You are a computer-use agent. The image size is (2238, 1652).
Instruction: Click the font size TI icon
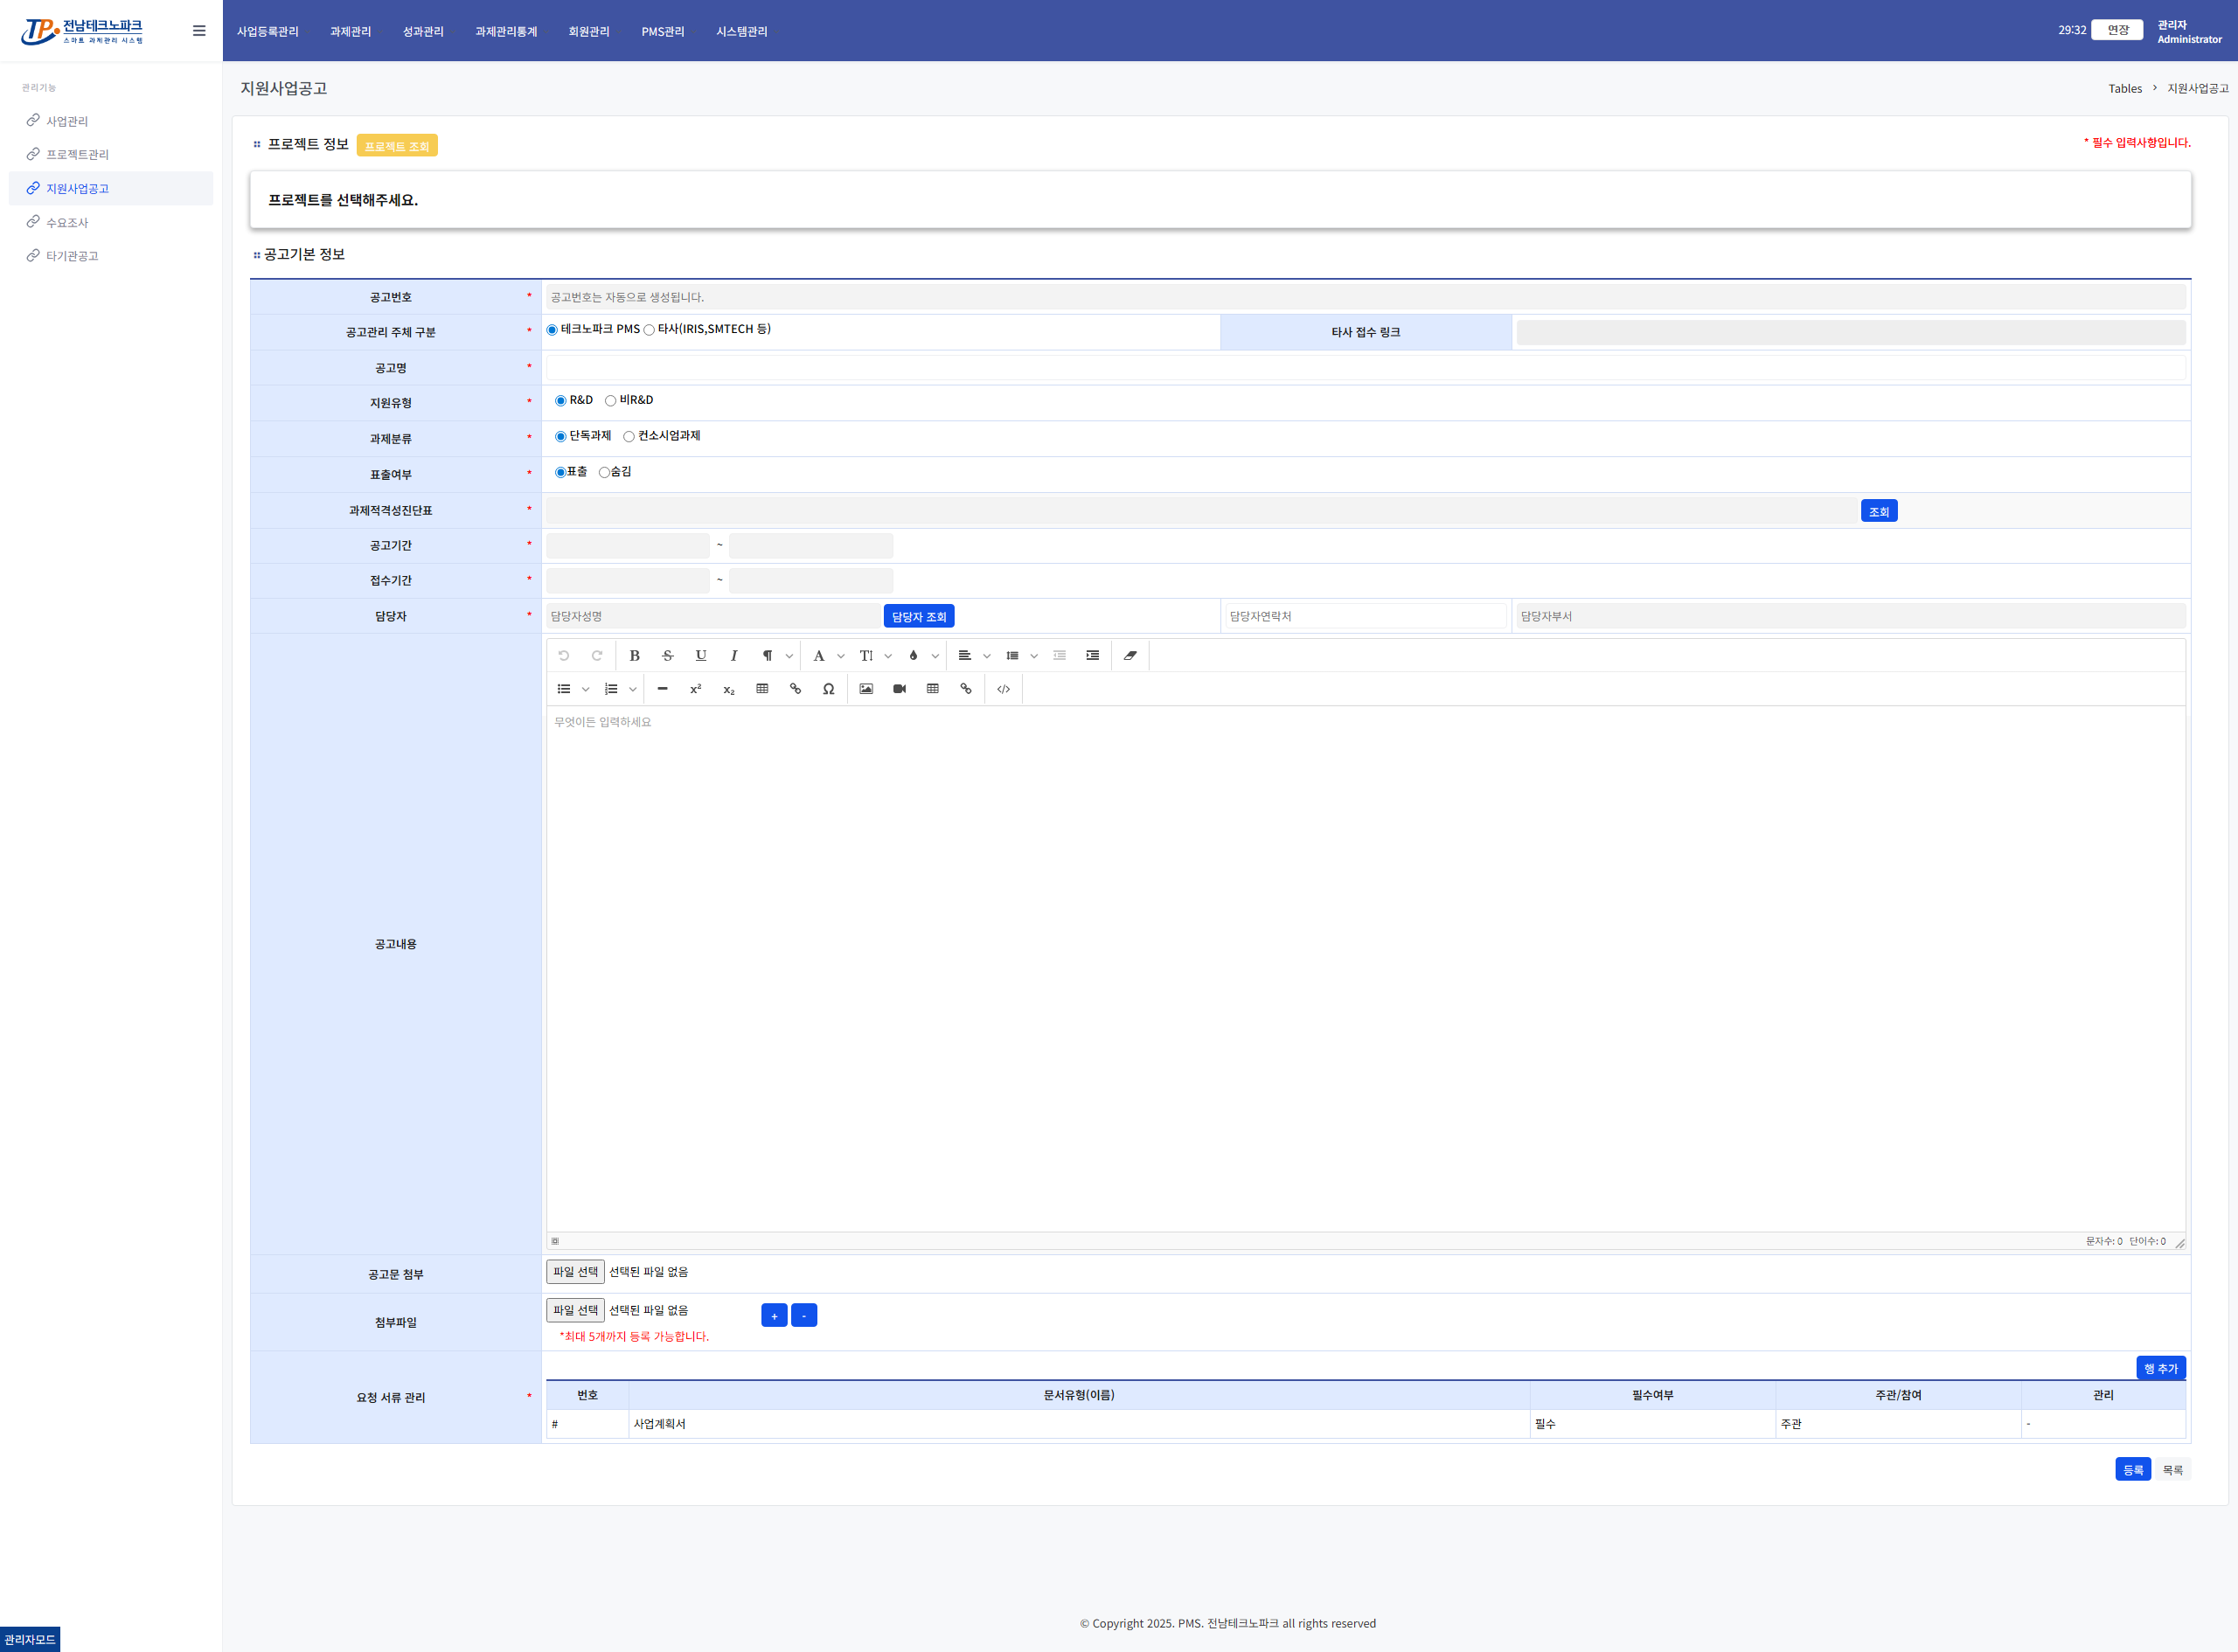tap(866, 656)
